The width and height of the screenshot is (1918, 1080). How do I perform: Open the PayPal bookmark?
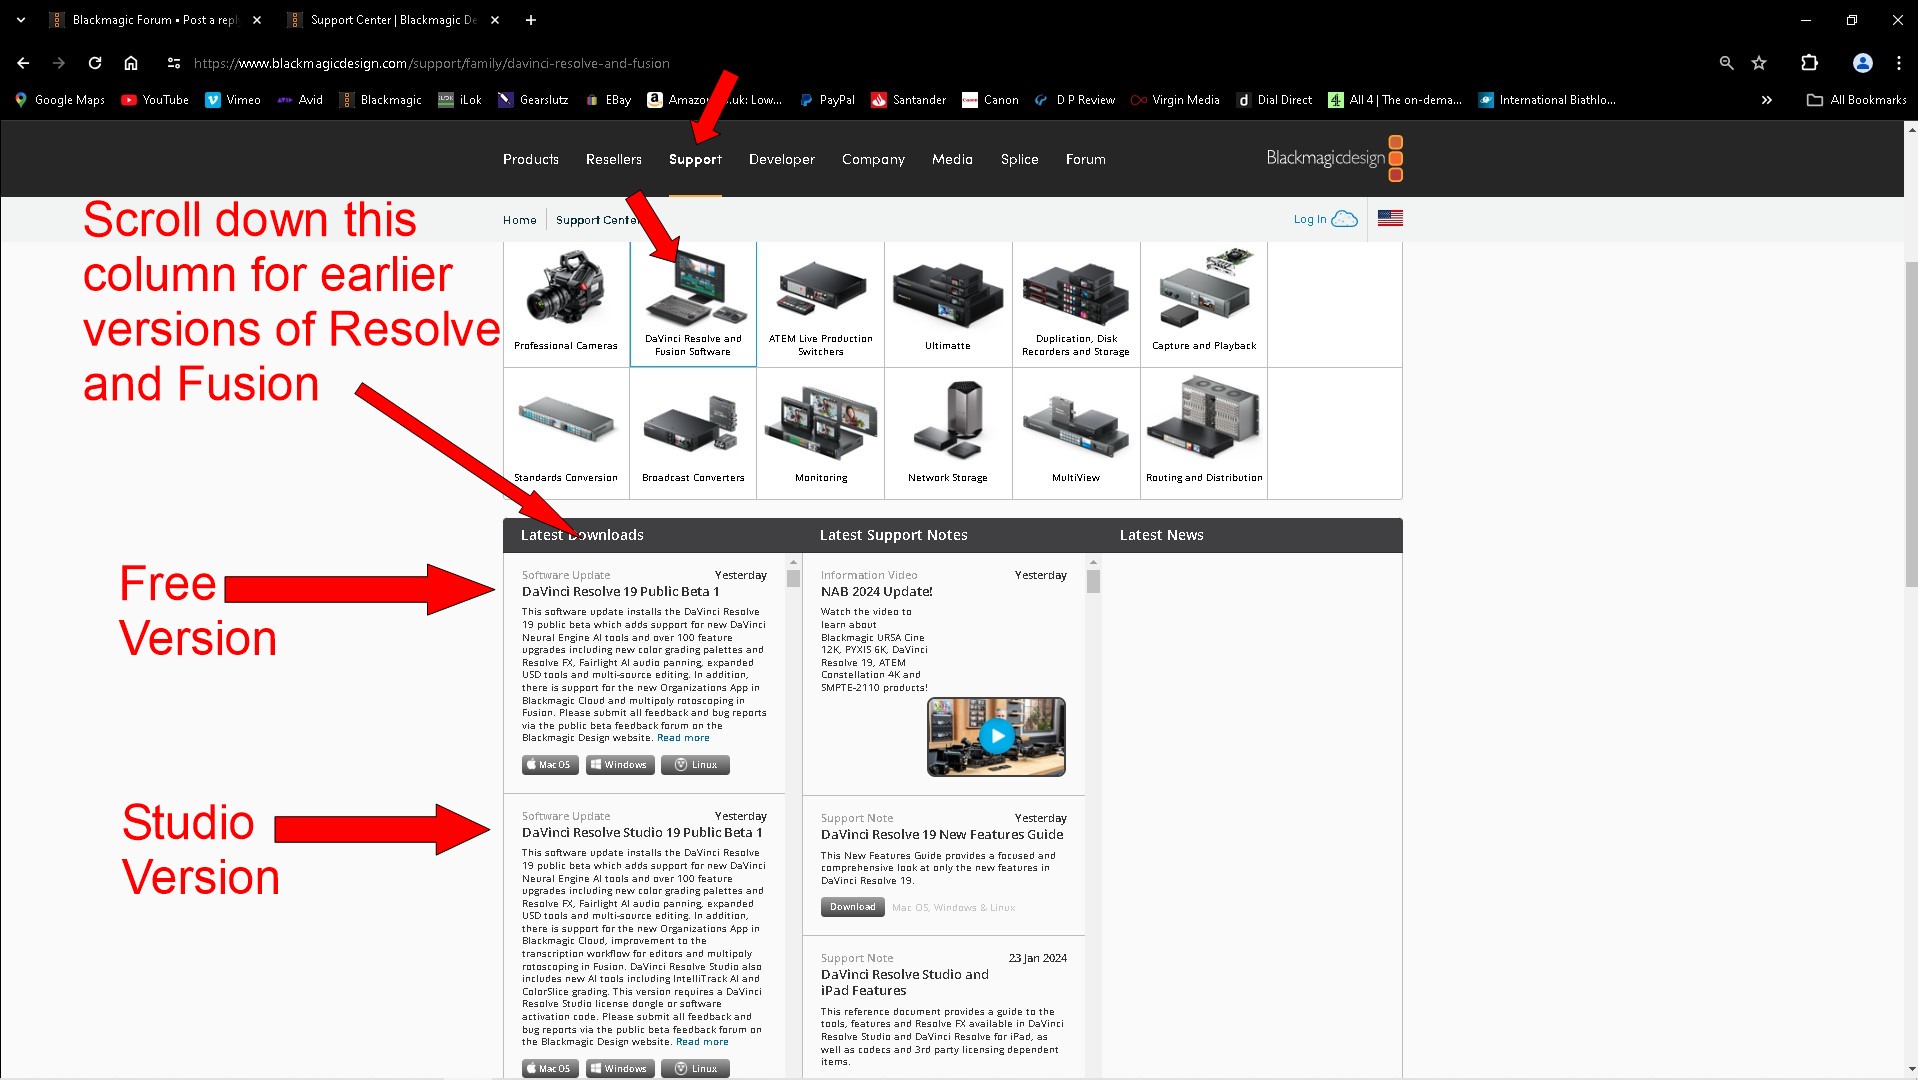click(827, 100)
